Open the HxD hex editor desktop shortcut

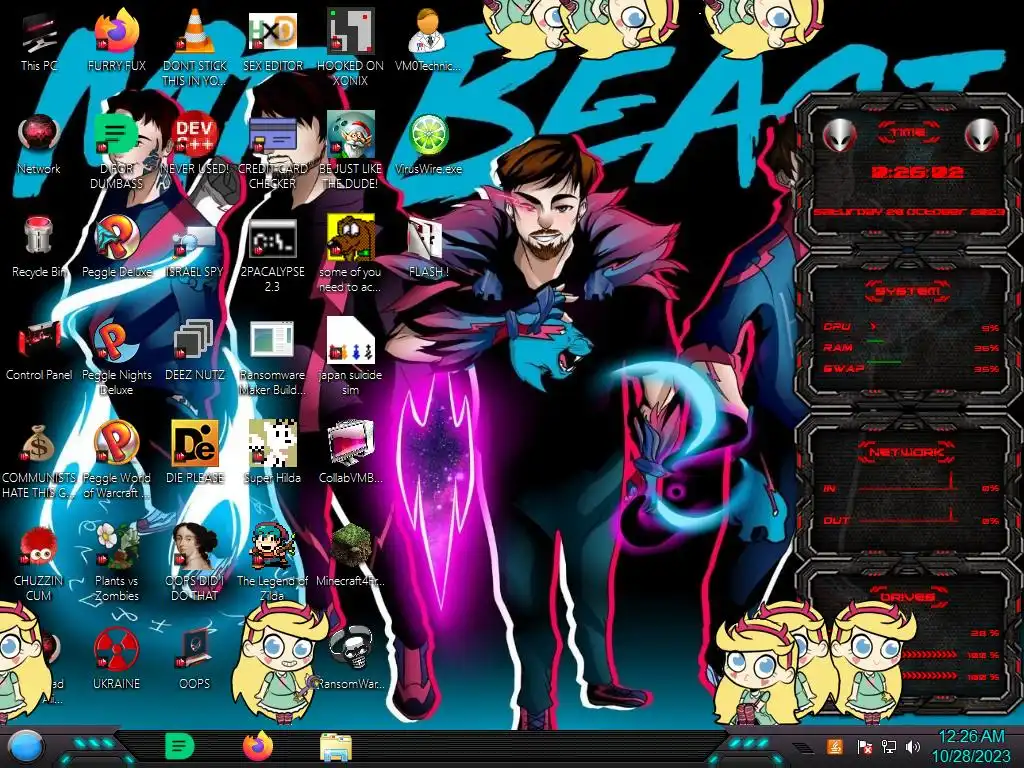[x=272, y=40]
